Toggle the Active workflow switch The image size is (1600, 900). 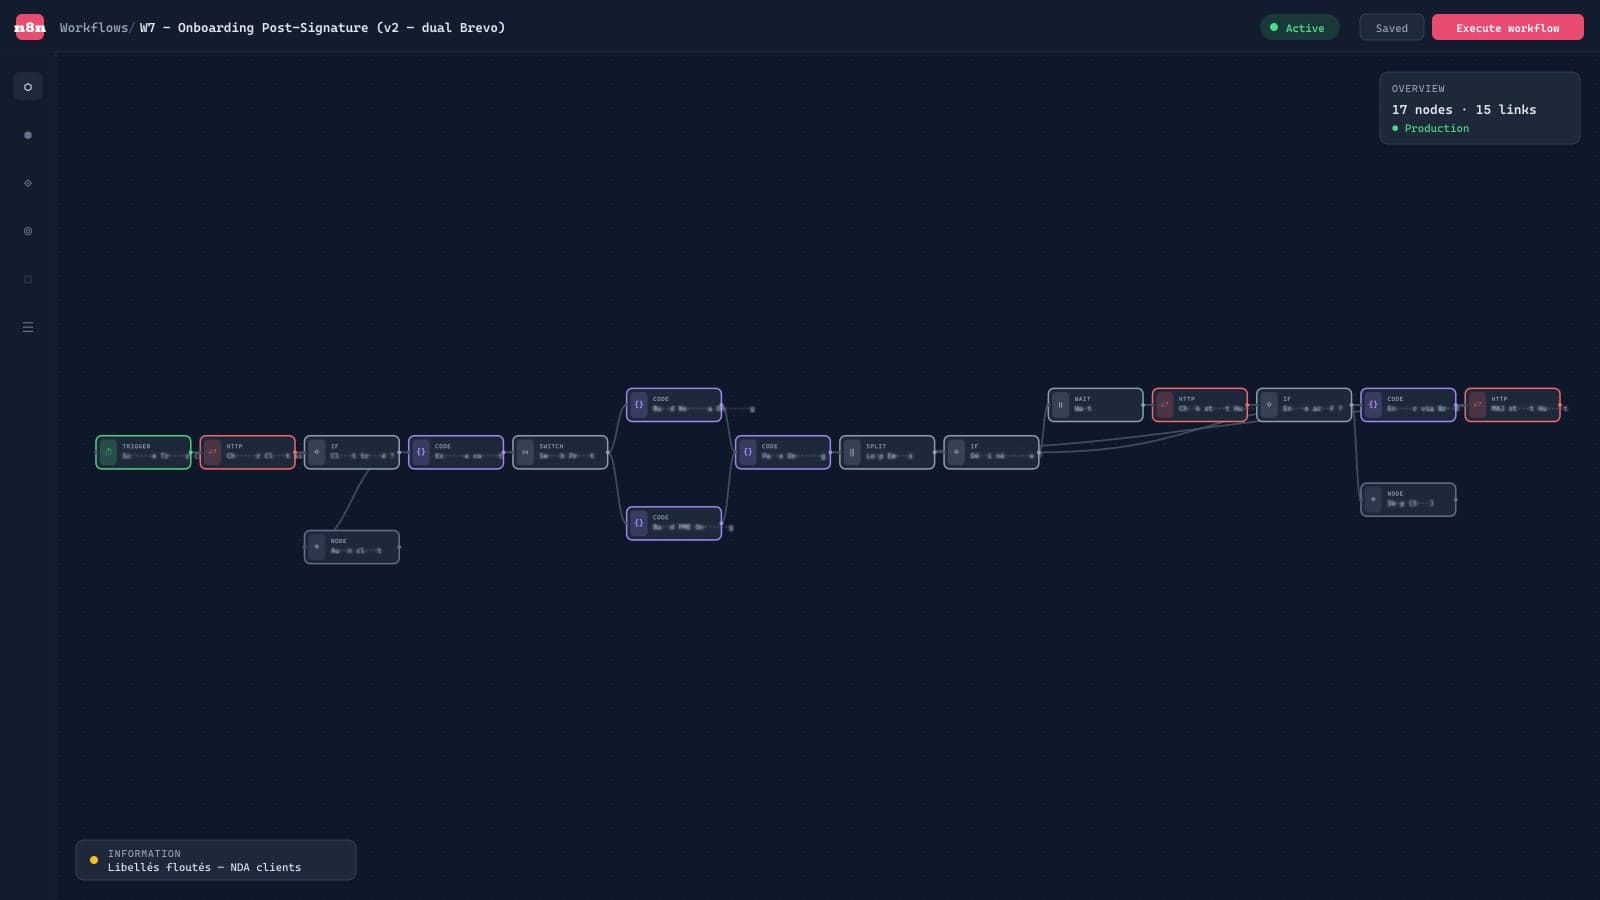[x=1299, y=27]
